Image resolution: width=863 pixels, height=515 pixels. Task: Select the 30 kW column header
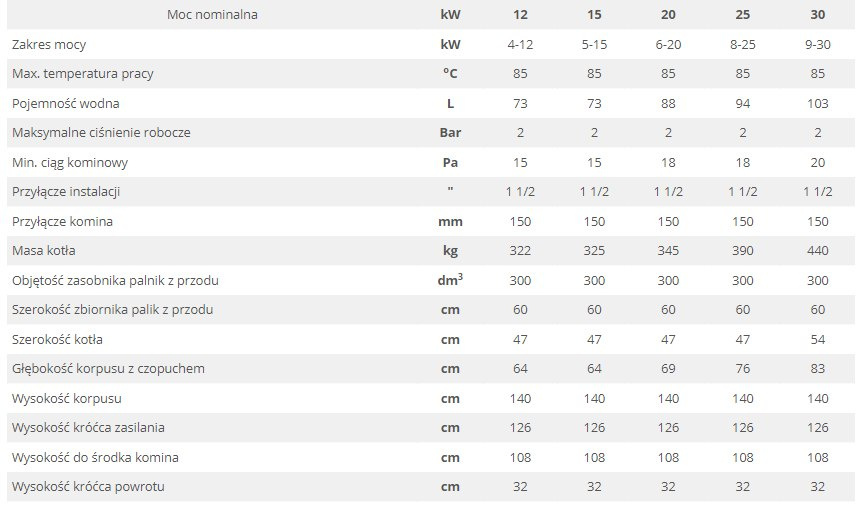click(x=817, y=15)
